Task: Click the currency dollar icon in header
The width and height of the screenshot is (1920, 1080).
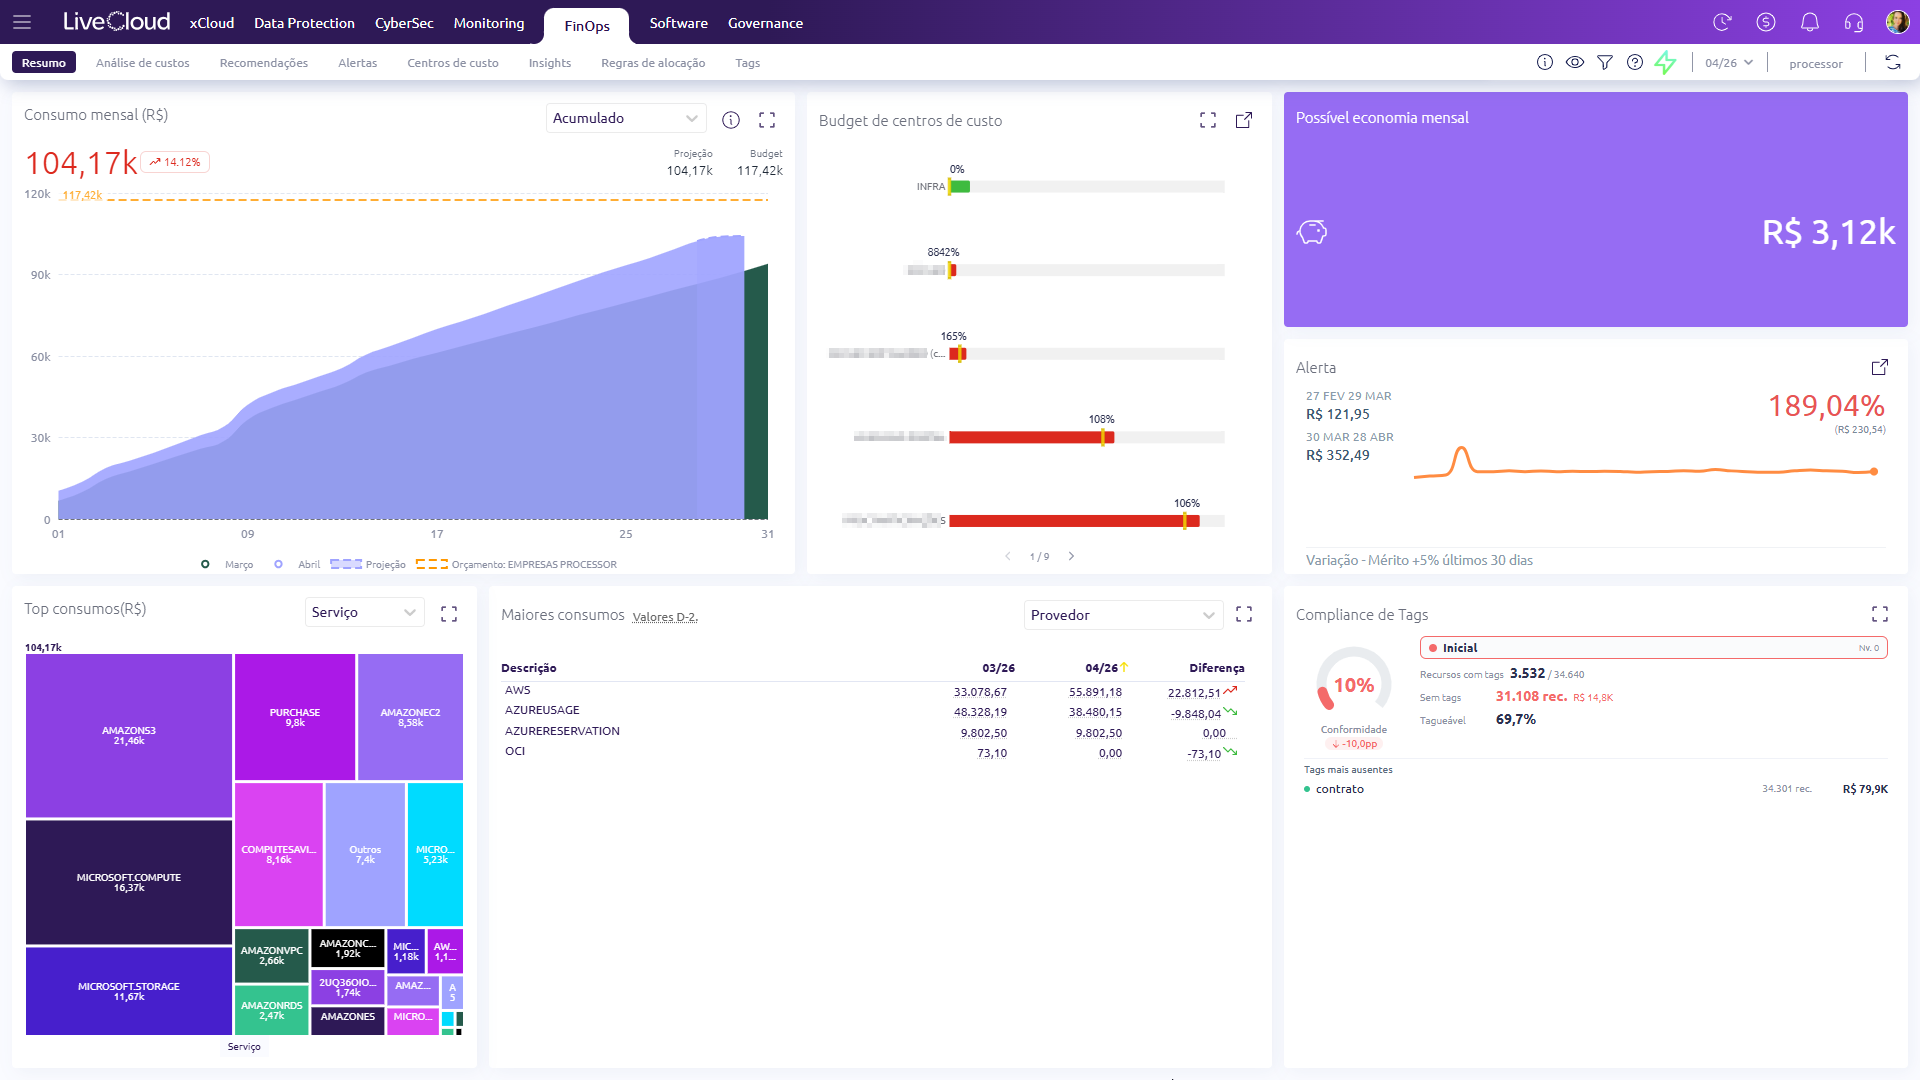Action: pos(1766,22)
